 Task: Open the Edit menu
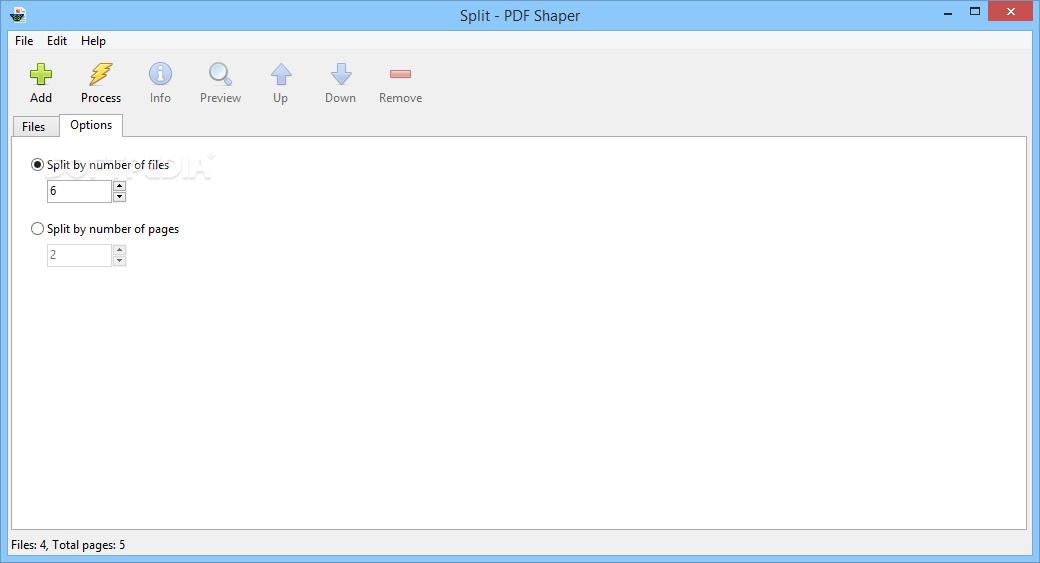point(56,40)
